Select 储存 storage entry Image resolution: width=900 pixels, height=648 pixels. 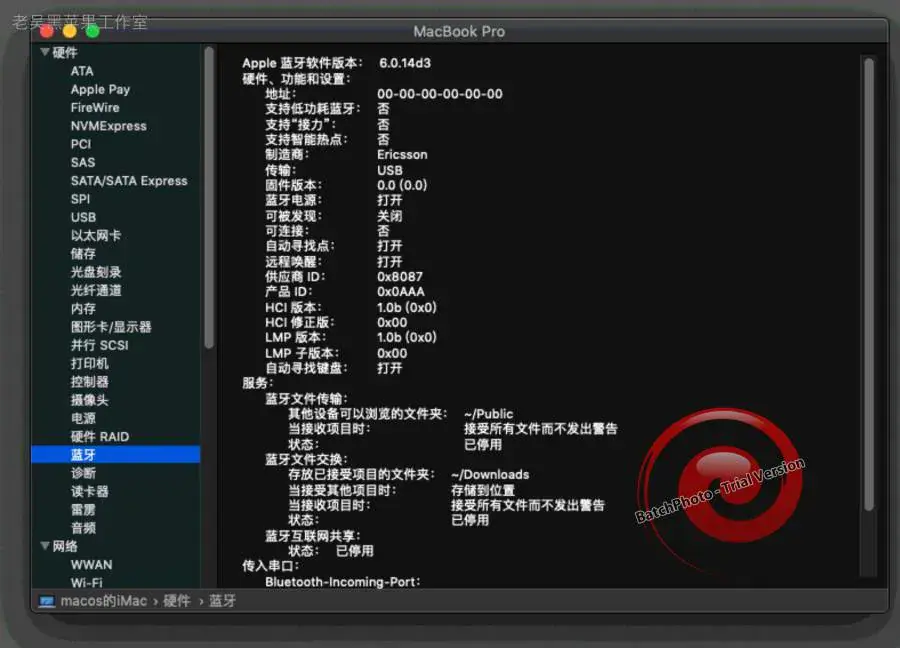coord(83,254)
